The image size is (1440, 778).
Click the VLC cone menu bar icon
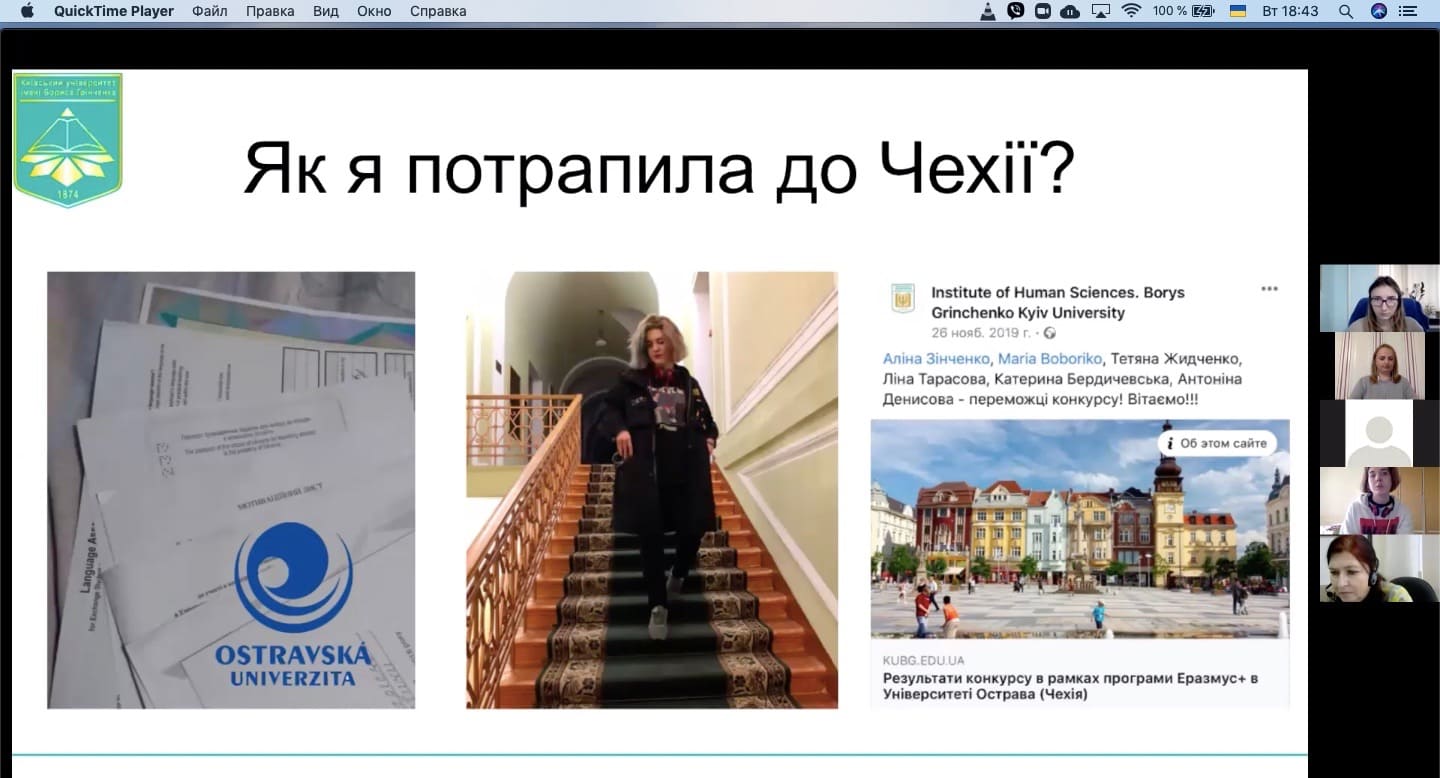pyautogui.click(x=988, y=11)
